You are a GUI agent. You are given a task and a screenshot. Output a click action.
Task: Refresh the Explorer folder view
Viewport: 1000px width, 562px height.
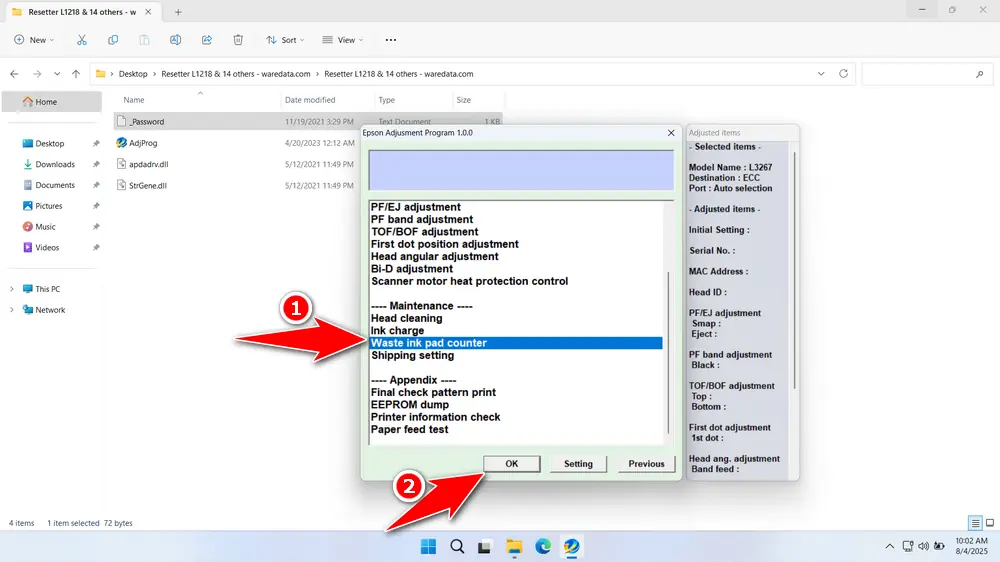coord(843,74)
